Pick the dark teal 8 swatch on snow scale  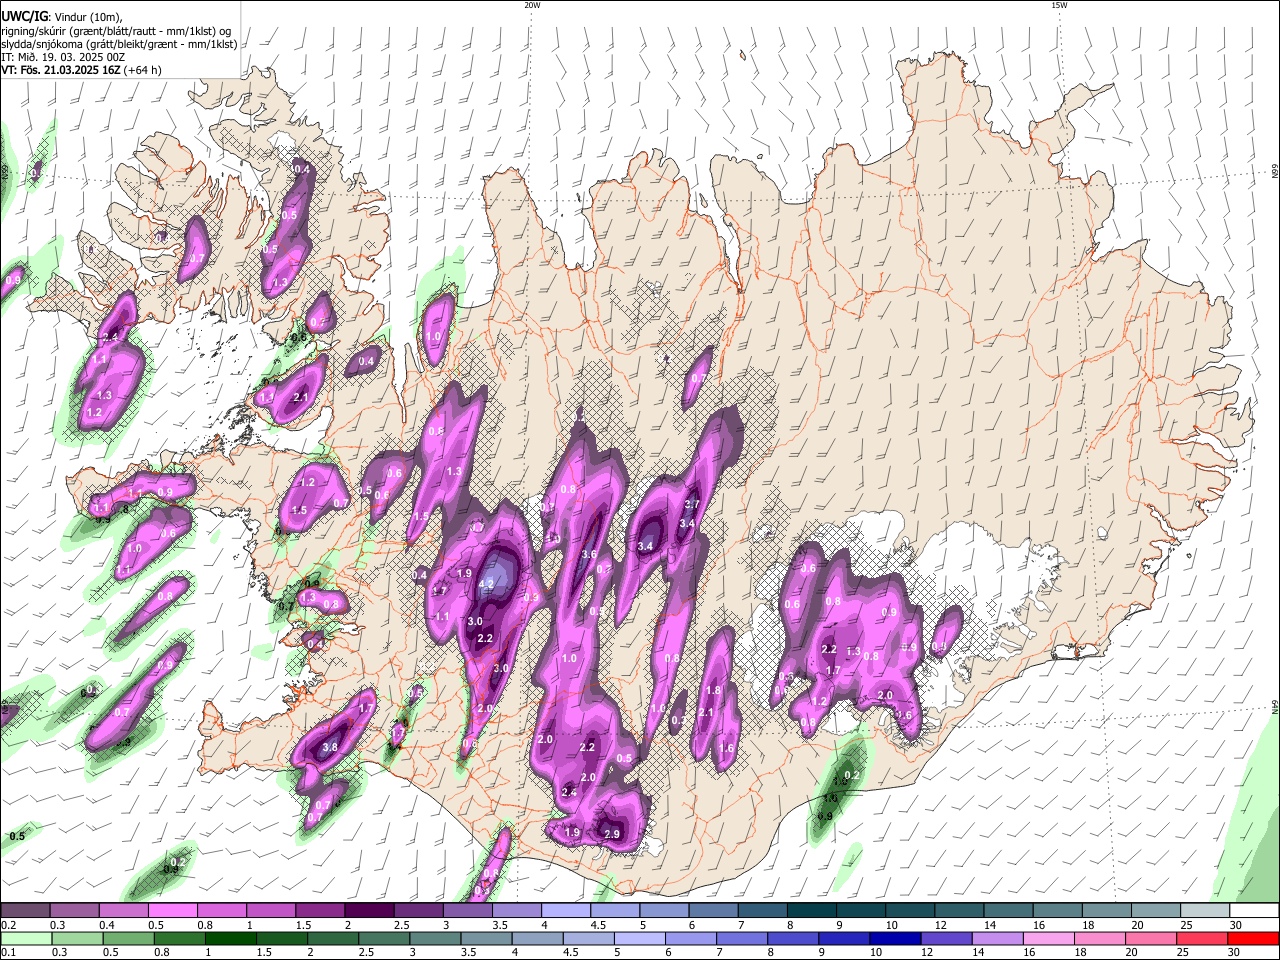(812, 911)
